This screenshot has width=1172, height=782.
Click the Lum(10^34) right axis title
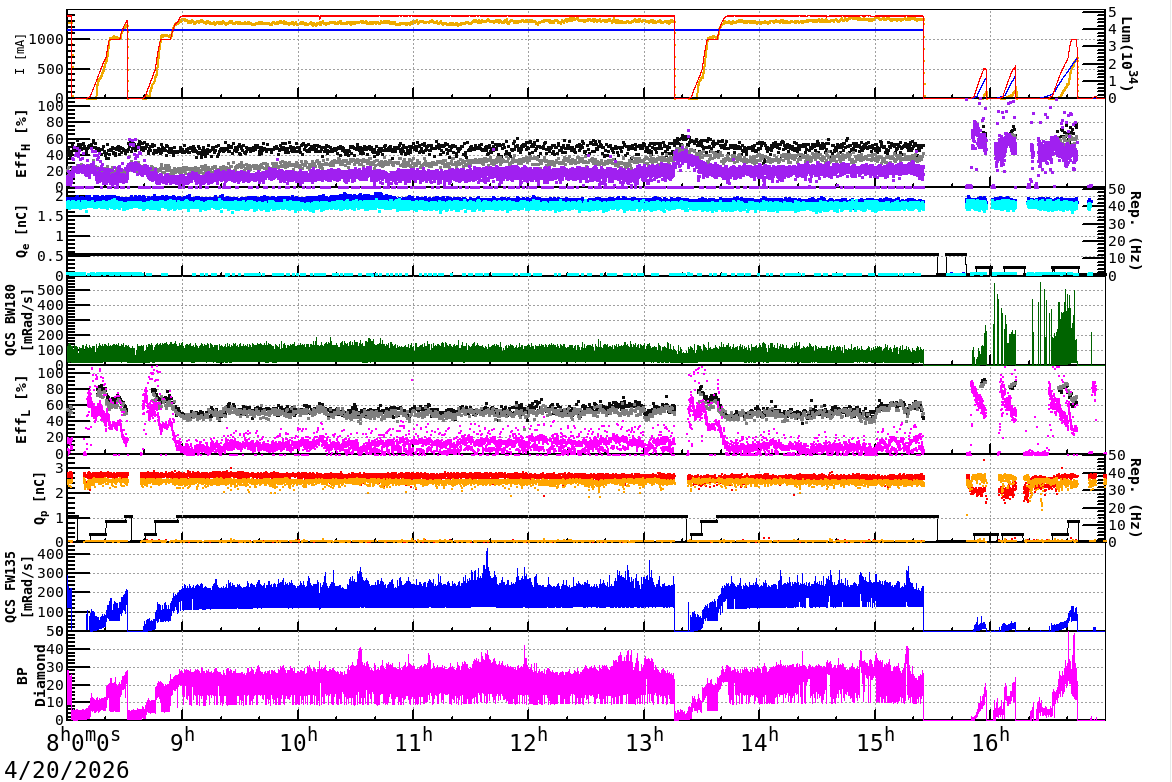1126,54
